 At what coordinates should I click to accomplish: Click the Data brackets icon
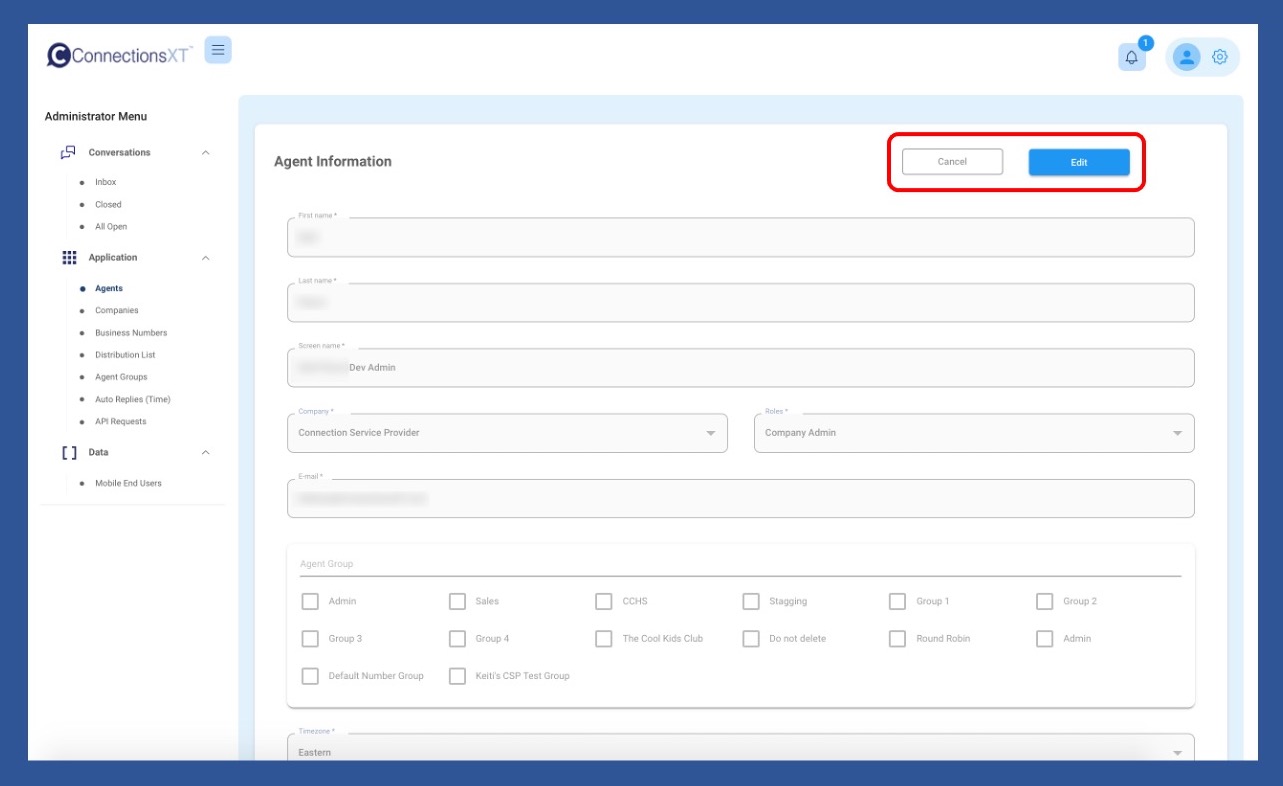pyautogui.click(x=69, y=453)
